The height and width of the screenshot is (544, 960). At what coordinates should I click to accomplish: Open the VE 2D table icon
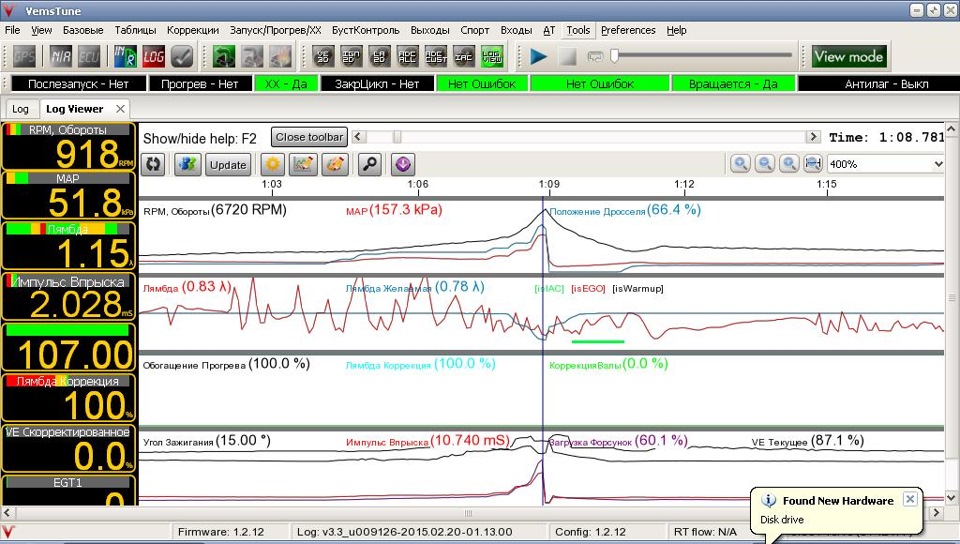point(323,57)
